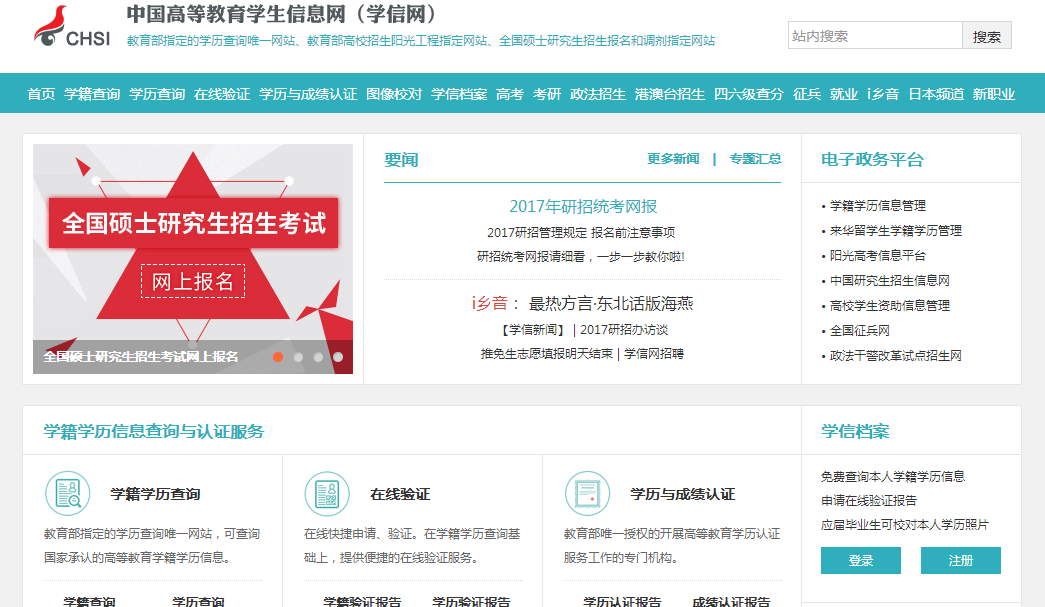Viewport: 1045px width, 607px height.
Task: Open 阳光高考信息平台 in the e-government list
Action: (878, 256)
